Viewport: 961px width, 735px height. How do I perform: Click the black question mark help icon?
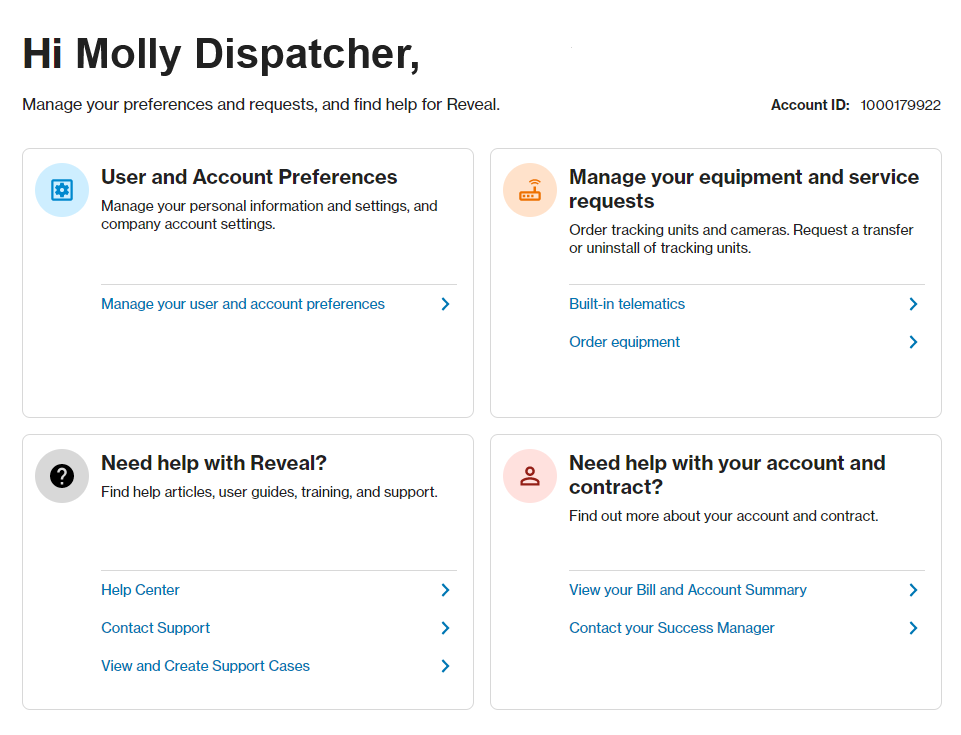point(62,476)
